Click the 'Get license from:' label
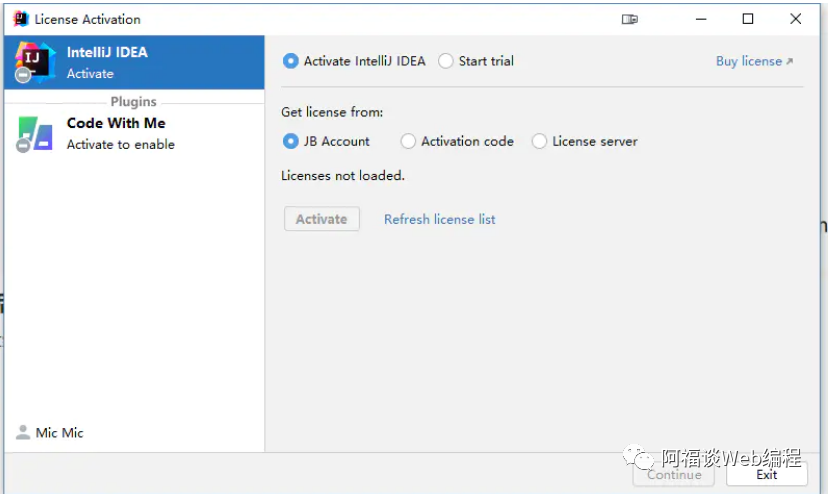Image resolution: width=828 pixels, height=494 pixels. (332, 112)
